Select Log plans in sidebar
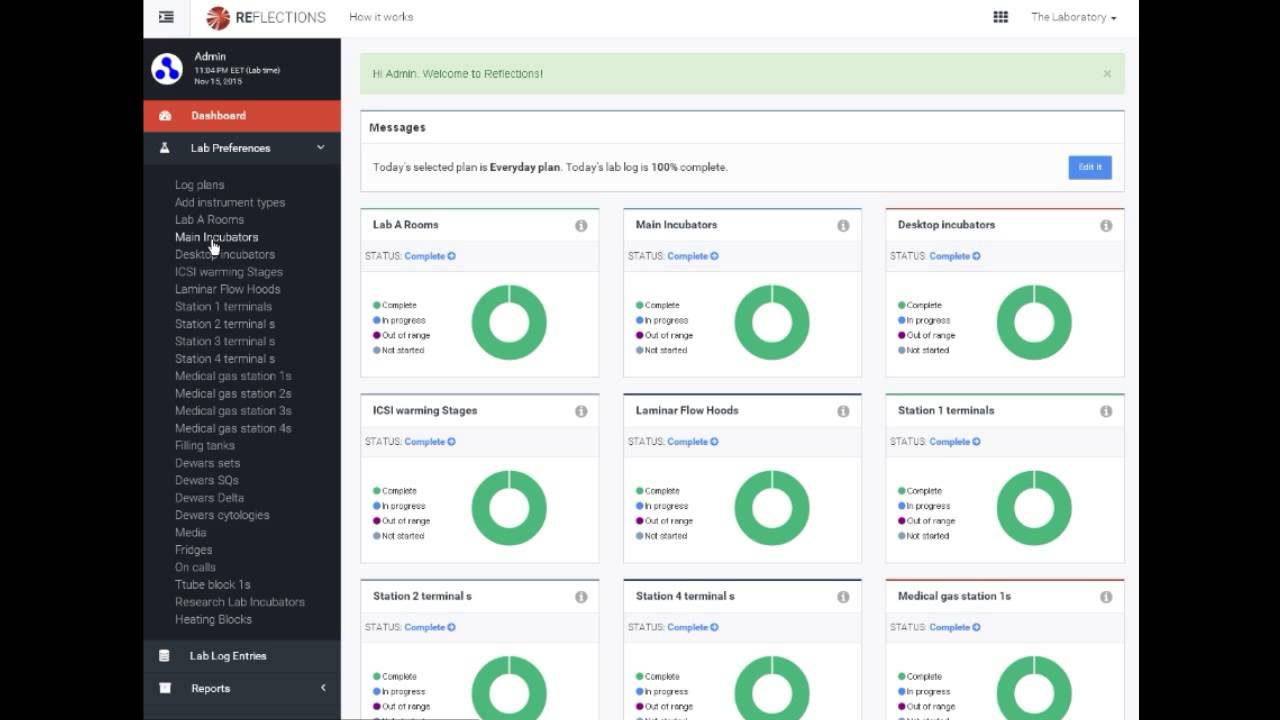1280x720 pixels. (x=199, y=185)
